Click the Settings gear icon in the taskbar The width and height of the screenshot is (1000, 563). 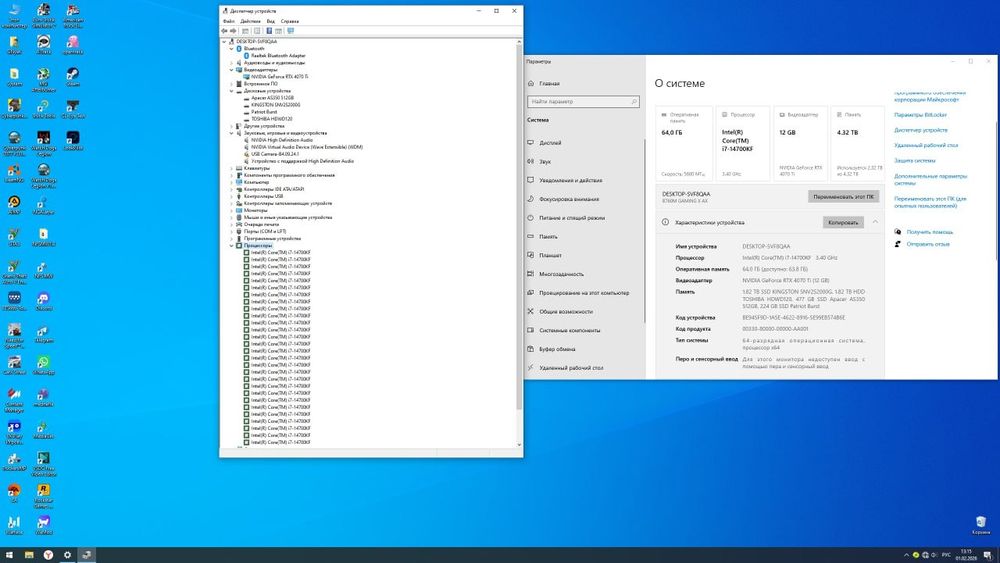pos(67,554)
